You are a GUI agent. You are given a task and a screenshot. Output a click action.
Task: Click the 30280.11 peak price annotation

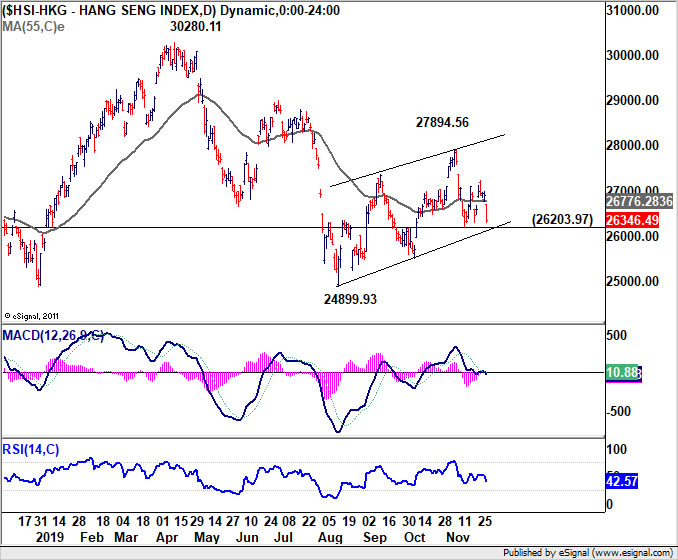click(x=195, y=26)
